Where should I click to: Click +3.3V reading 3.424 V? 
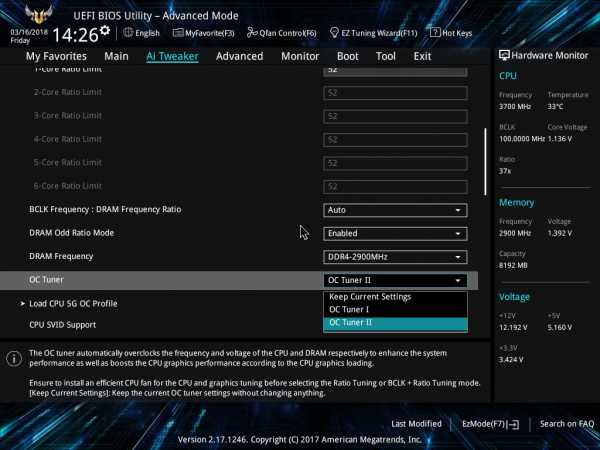511,360
